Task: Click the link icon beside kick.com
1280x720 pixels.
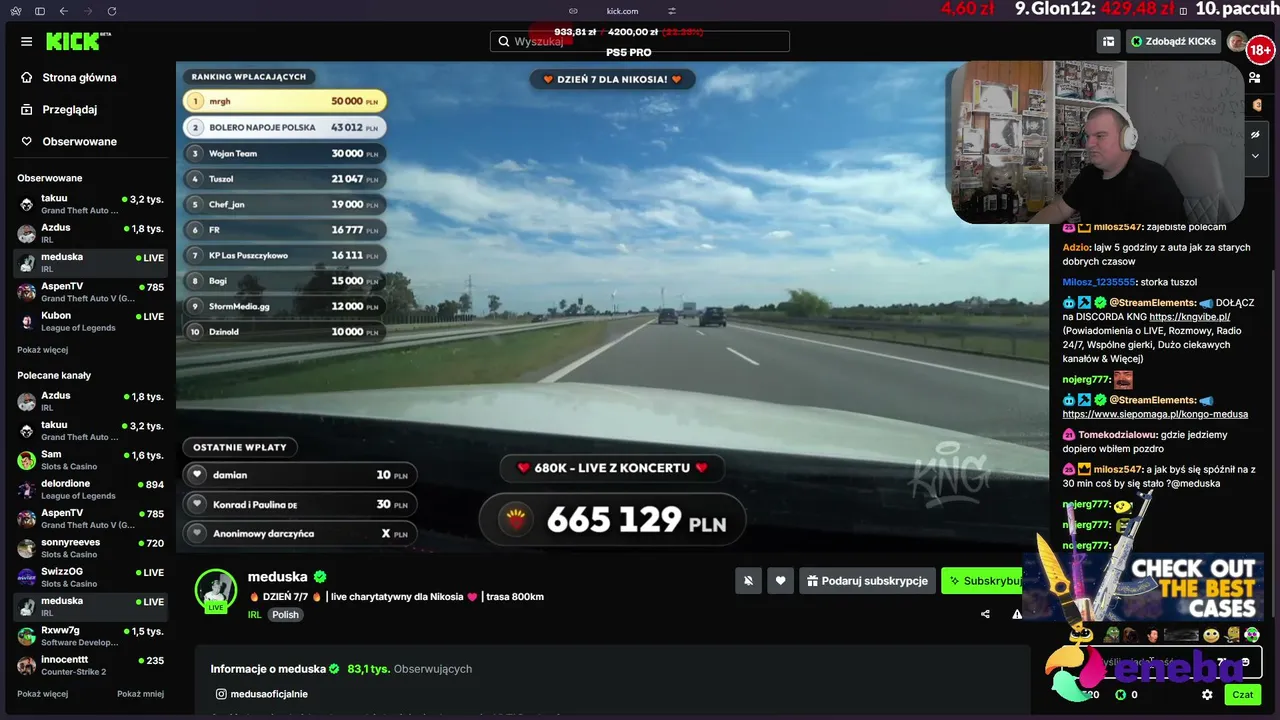Action: pos(573,11)
